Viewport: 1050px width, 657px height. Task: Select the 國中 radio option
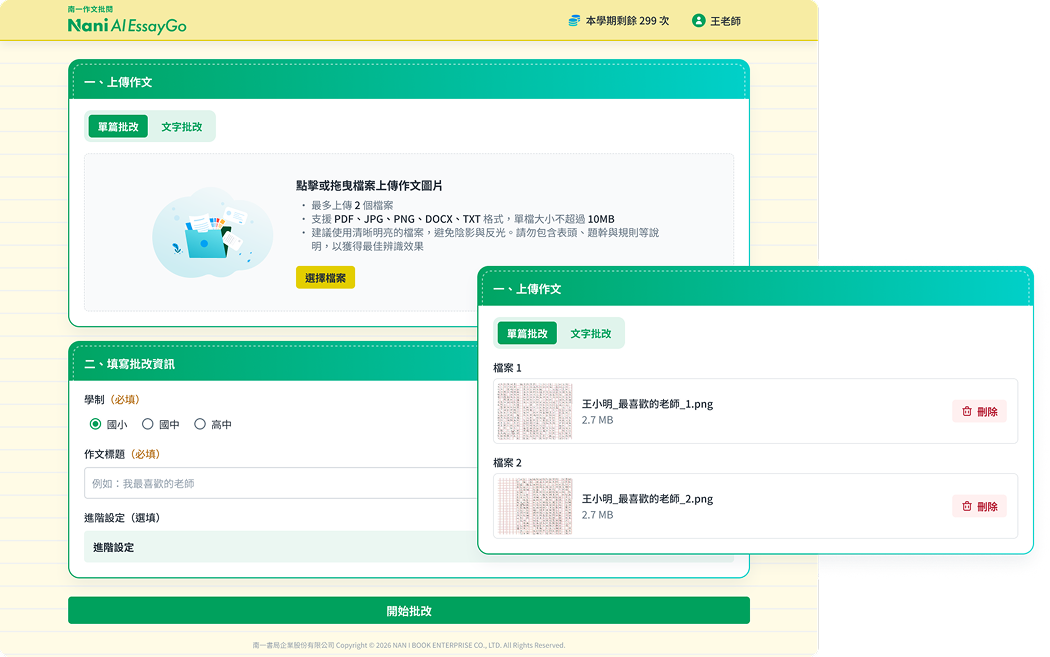(x=147, y=424)
